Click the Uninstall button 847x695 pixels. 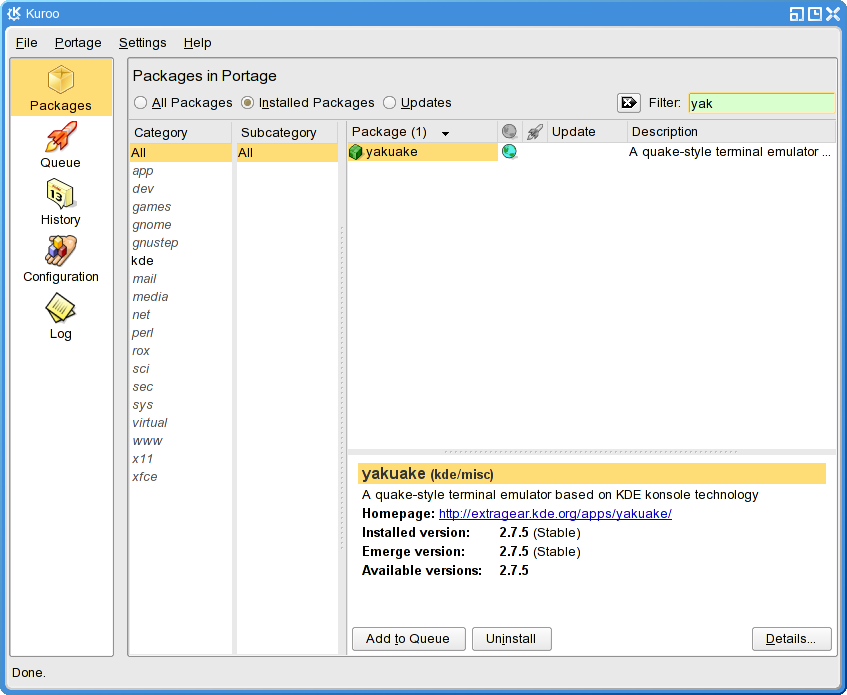[512, 639]
